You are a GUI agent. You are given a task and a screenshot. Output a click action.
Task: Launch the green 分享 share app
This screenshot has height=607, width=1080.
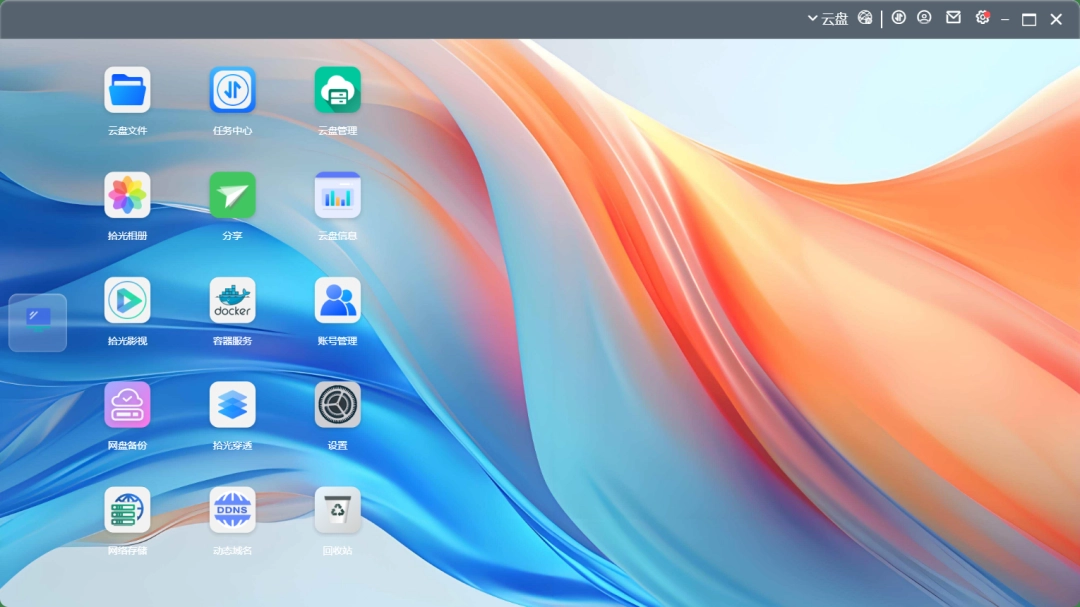coord(232,195)
